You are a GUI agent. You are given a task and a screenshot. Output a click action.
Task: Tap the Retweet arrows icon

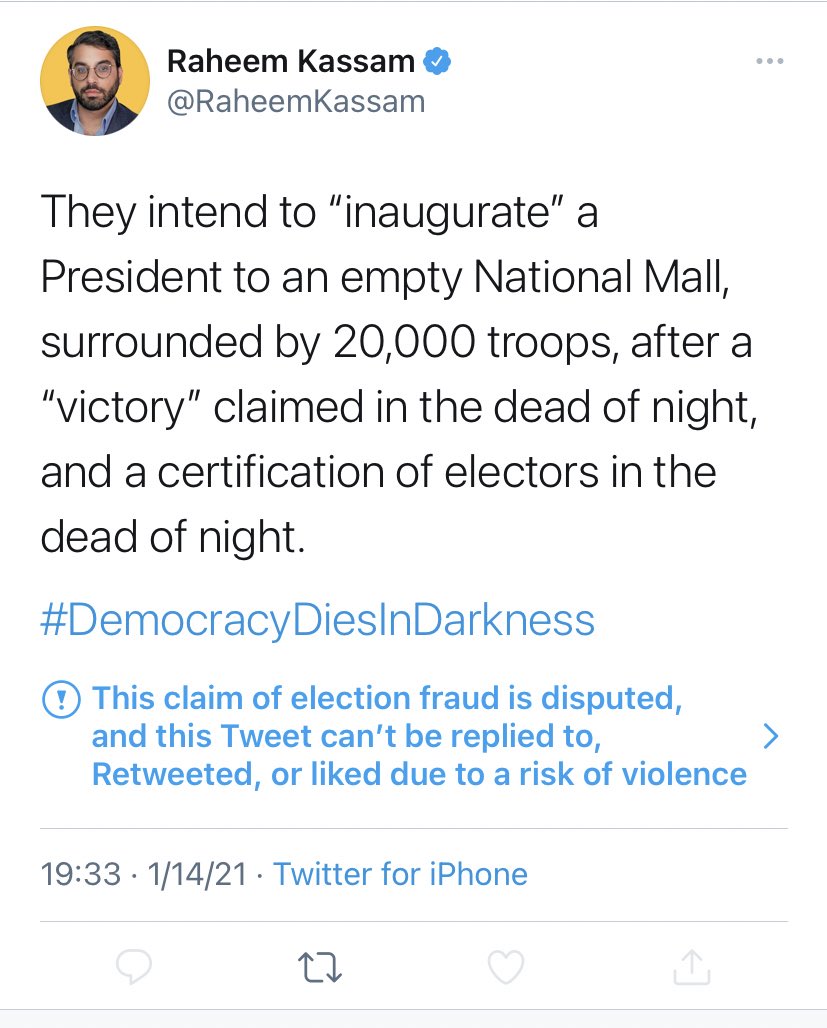click(320, 966)
